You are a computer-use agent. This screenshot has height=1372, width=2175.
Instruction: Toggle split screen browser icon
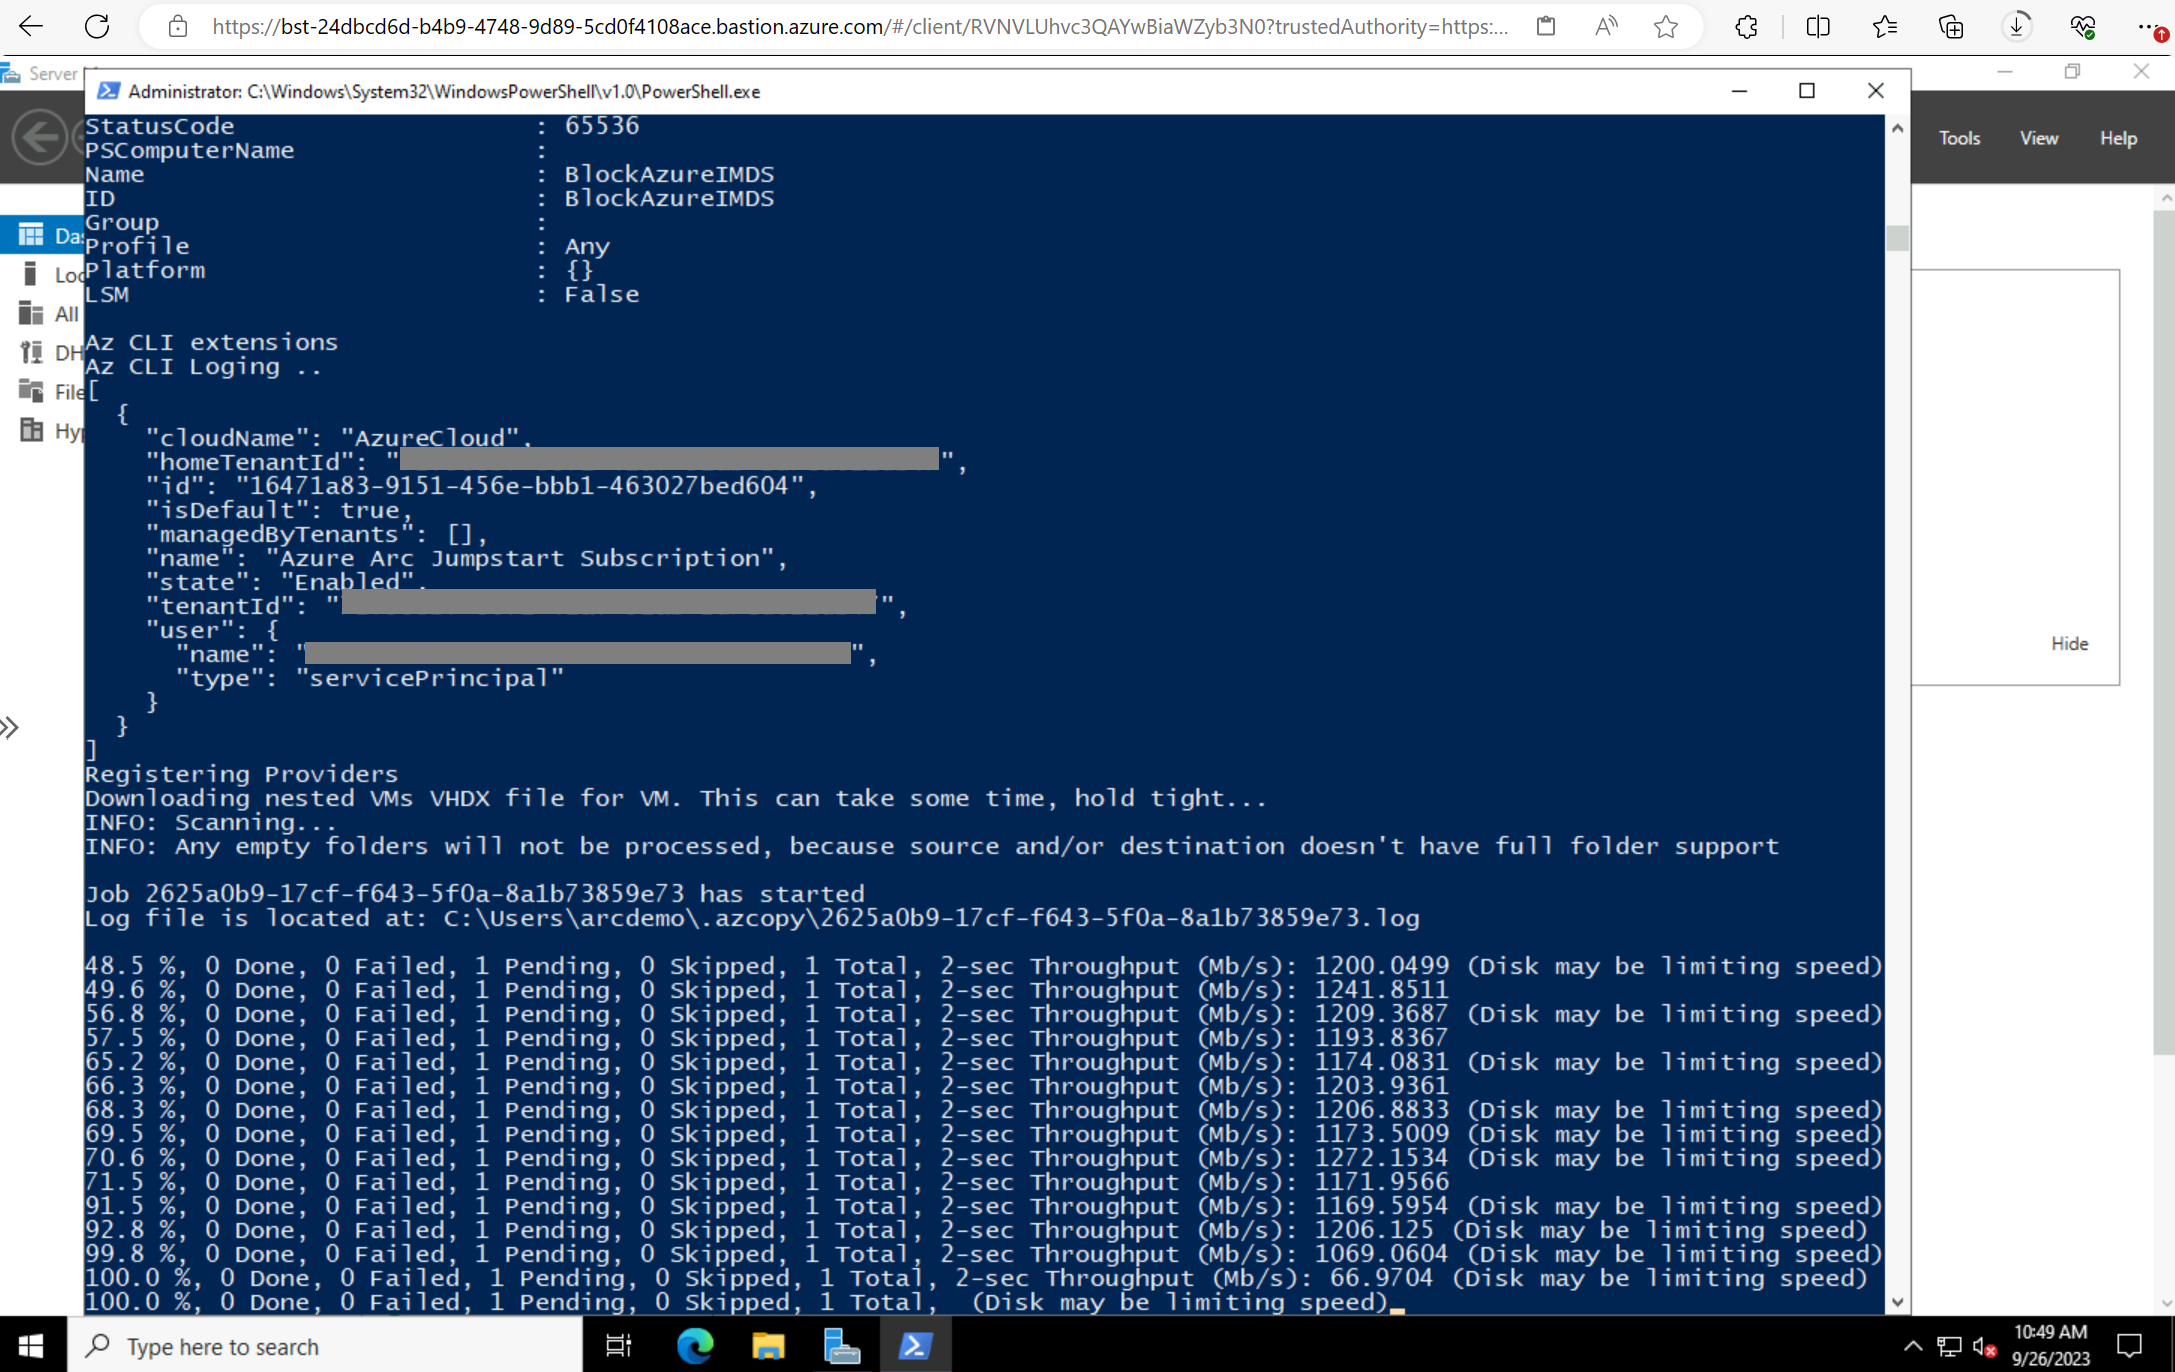click(1818, 26)
